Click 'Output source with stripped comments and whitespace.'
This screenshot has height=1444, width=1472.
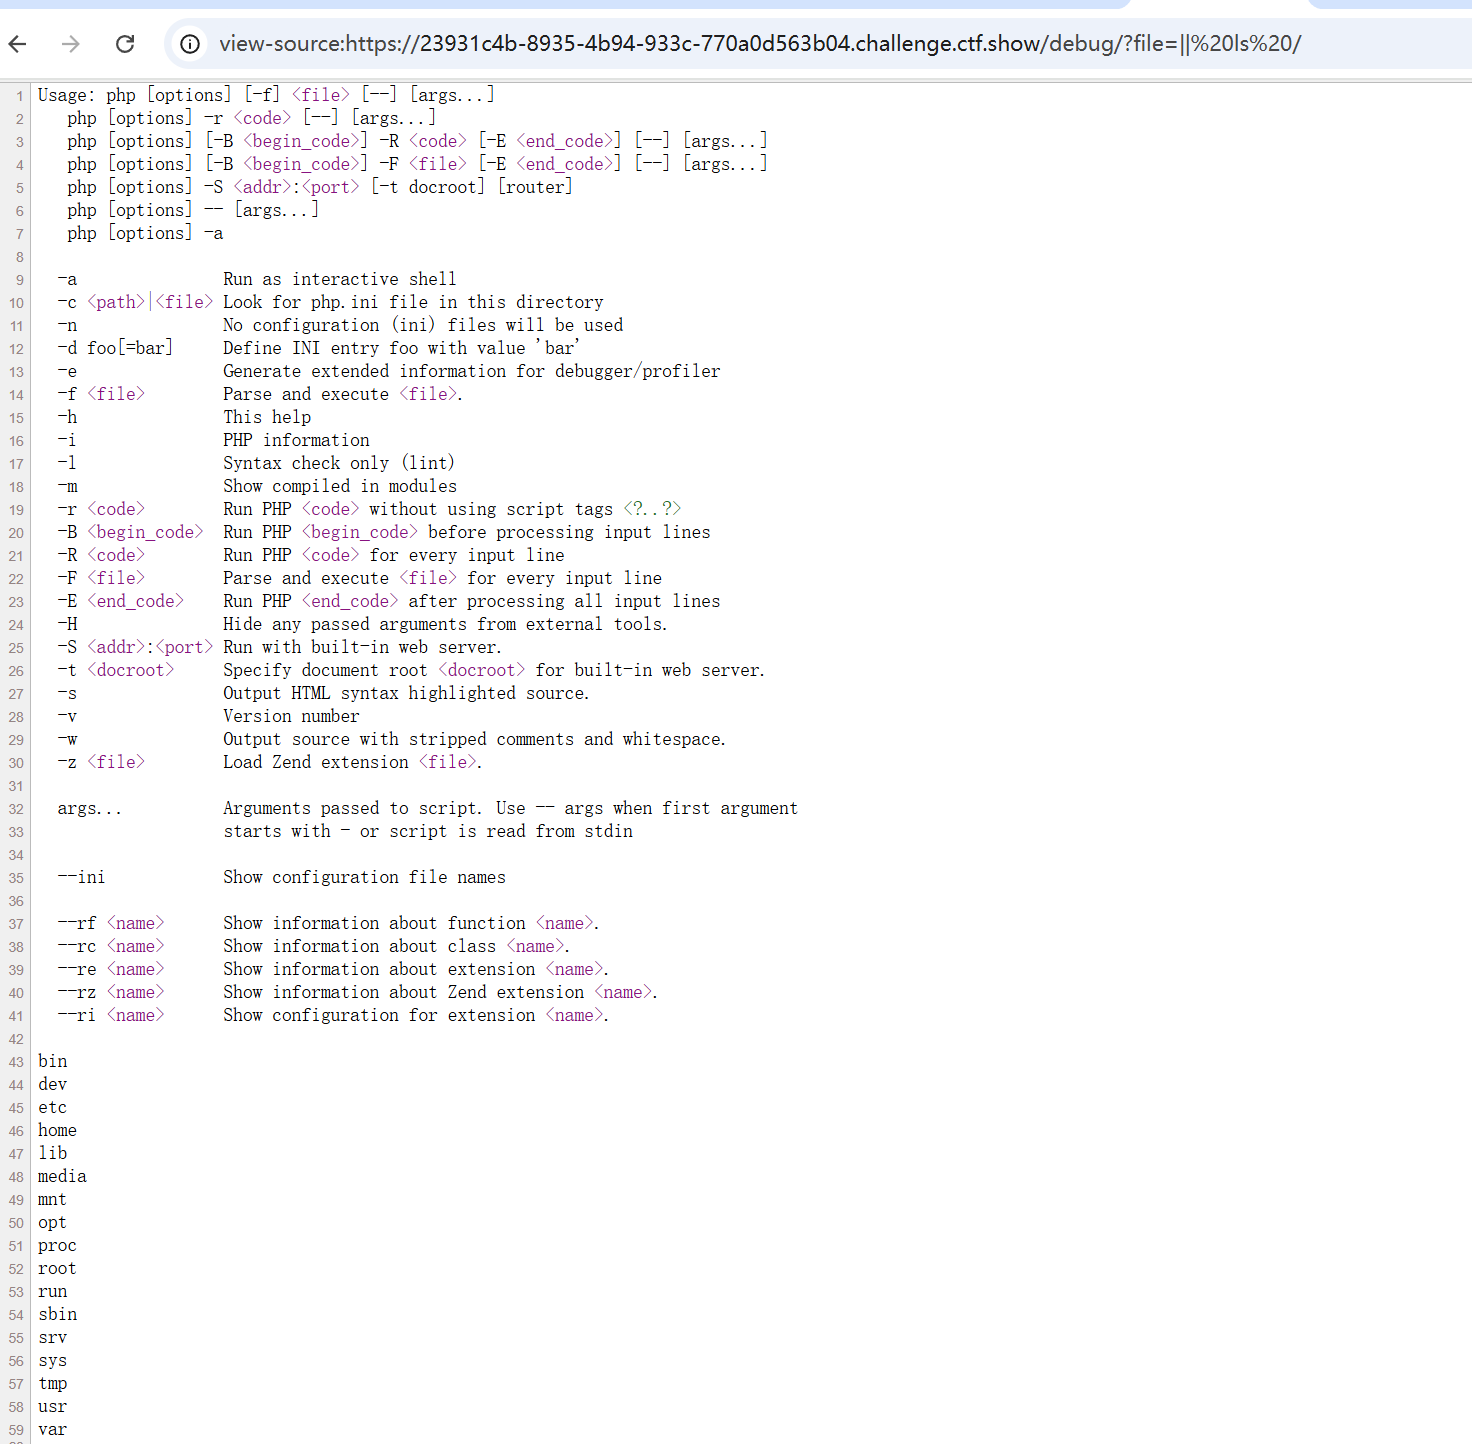pyautogui.click(x=474, y=739)
